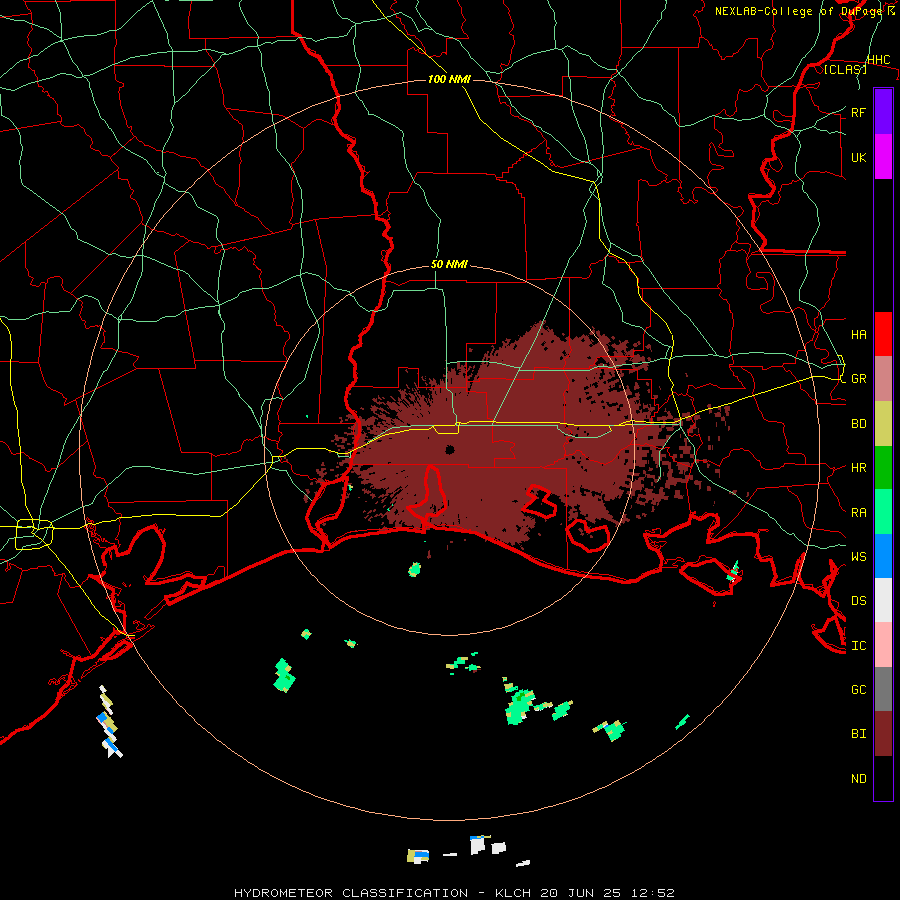Click the BI dark red legend swatch

tap(883, 734)
